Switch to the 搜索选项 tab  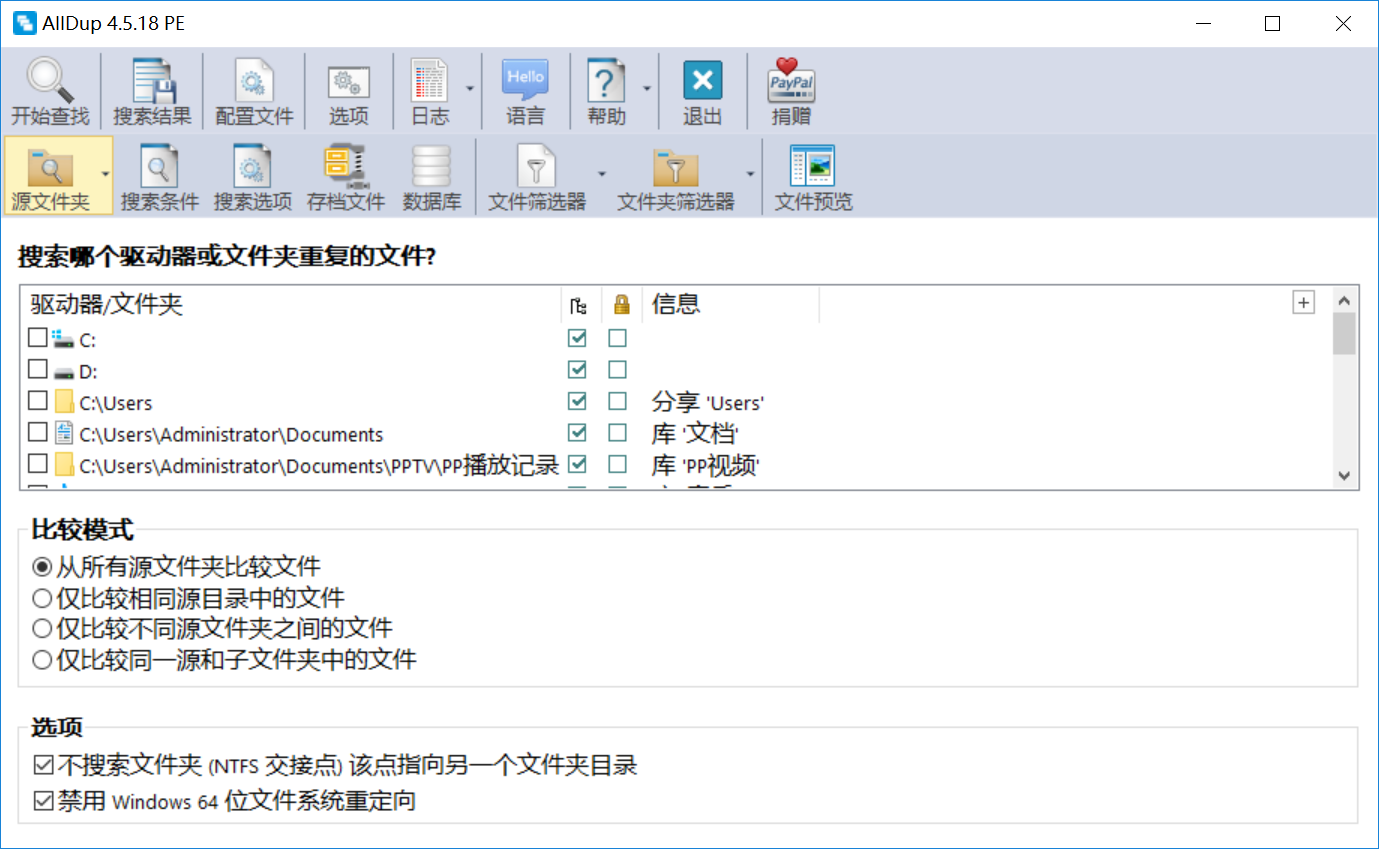click(x=253, y=177)
